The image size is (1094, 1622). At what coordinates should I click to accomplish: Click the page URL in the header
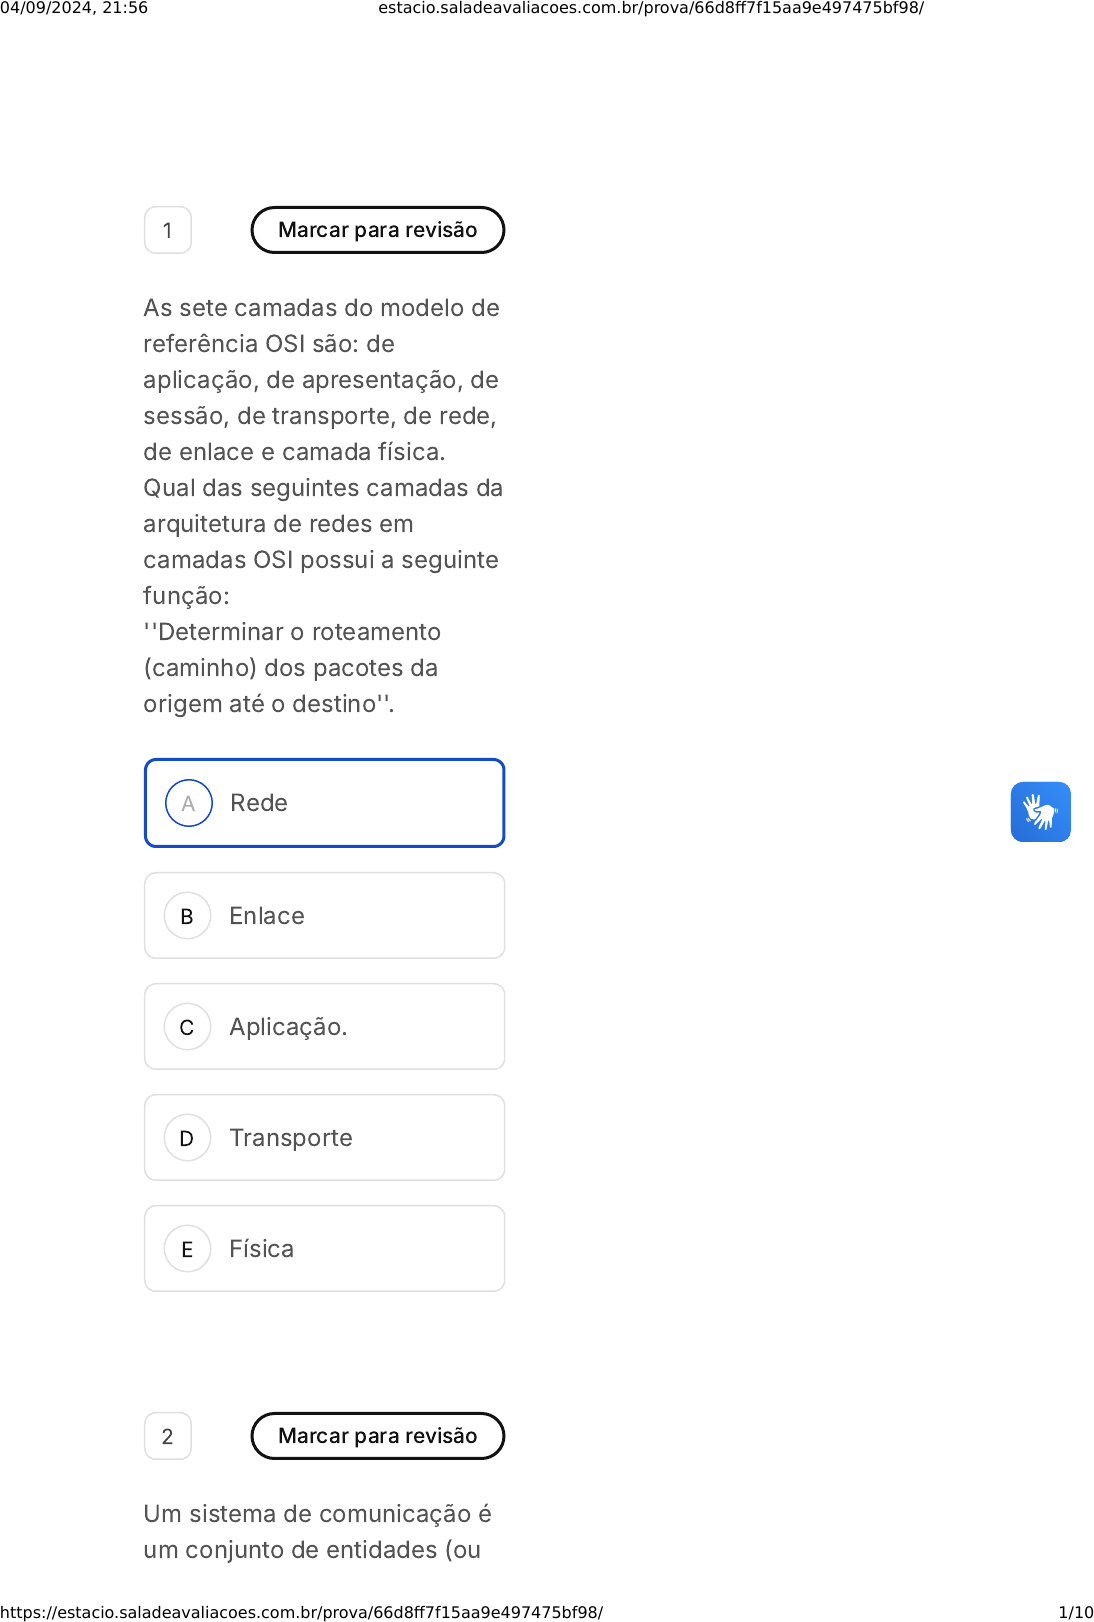pyautogui.click(x=651, y=8)
